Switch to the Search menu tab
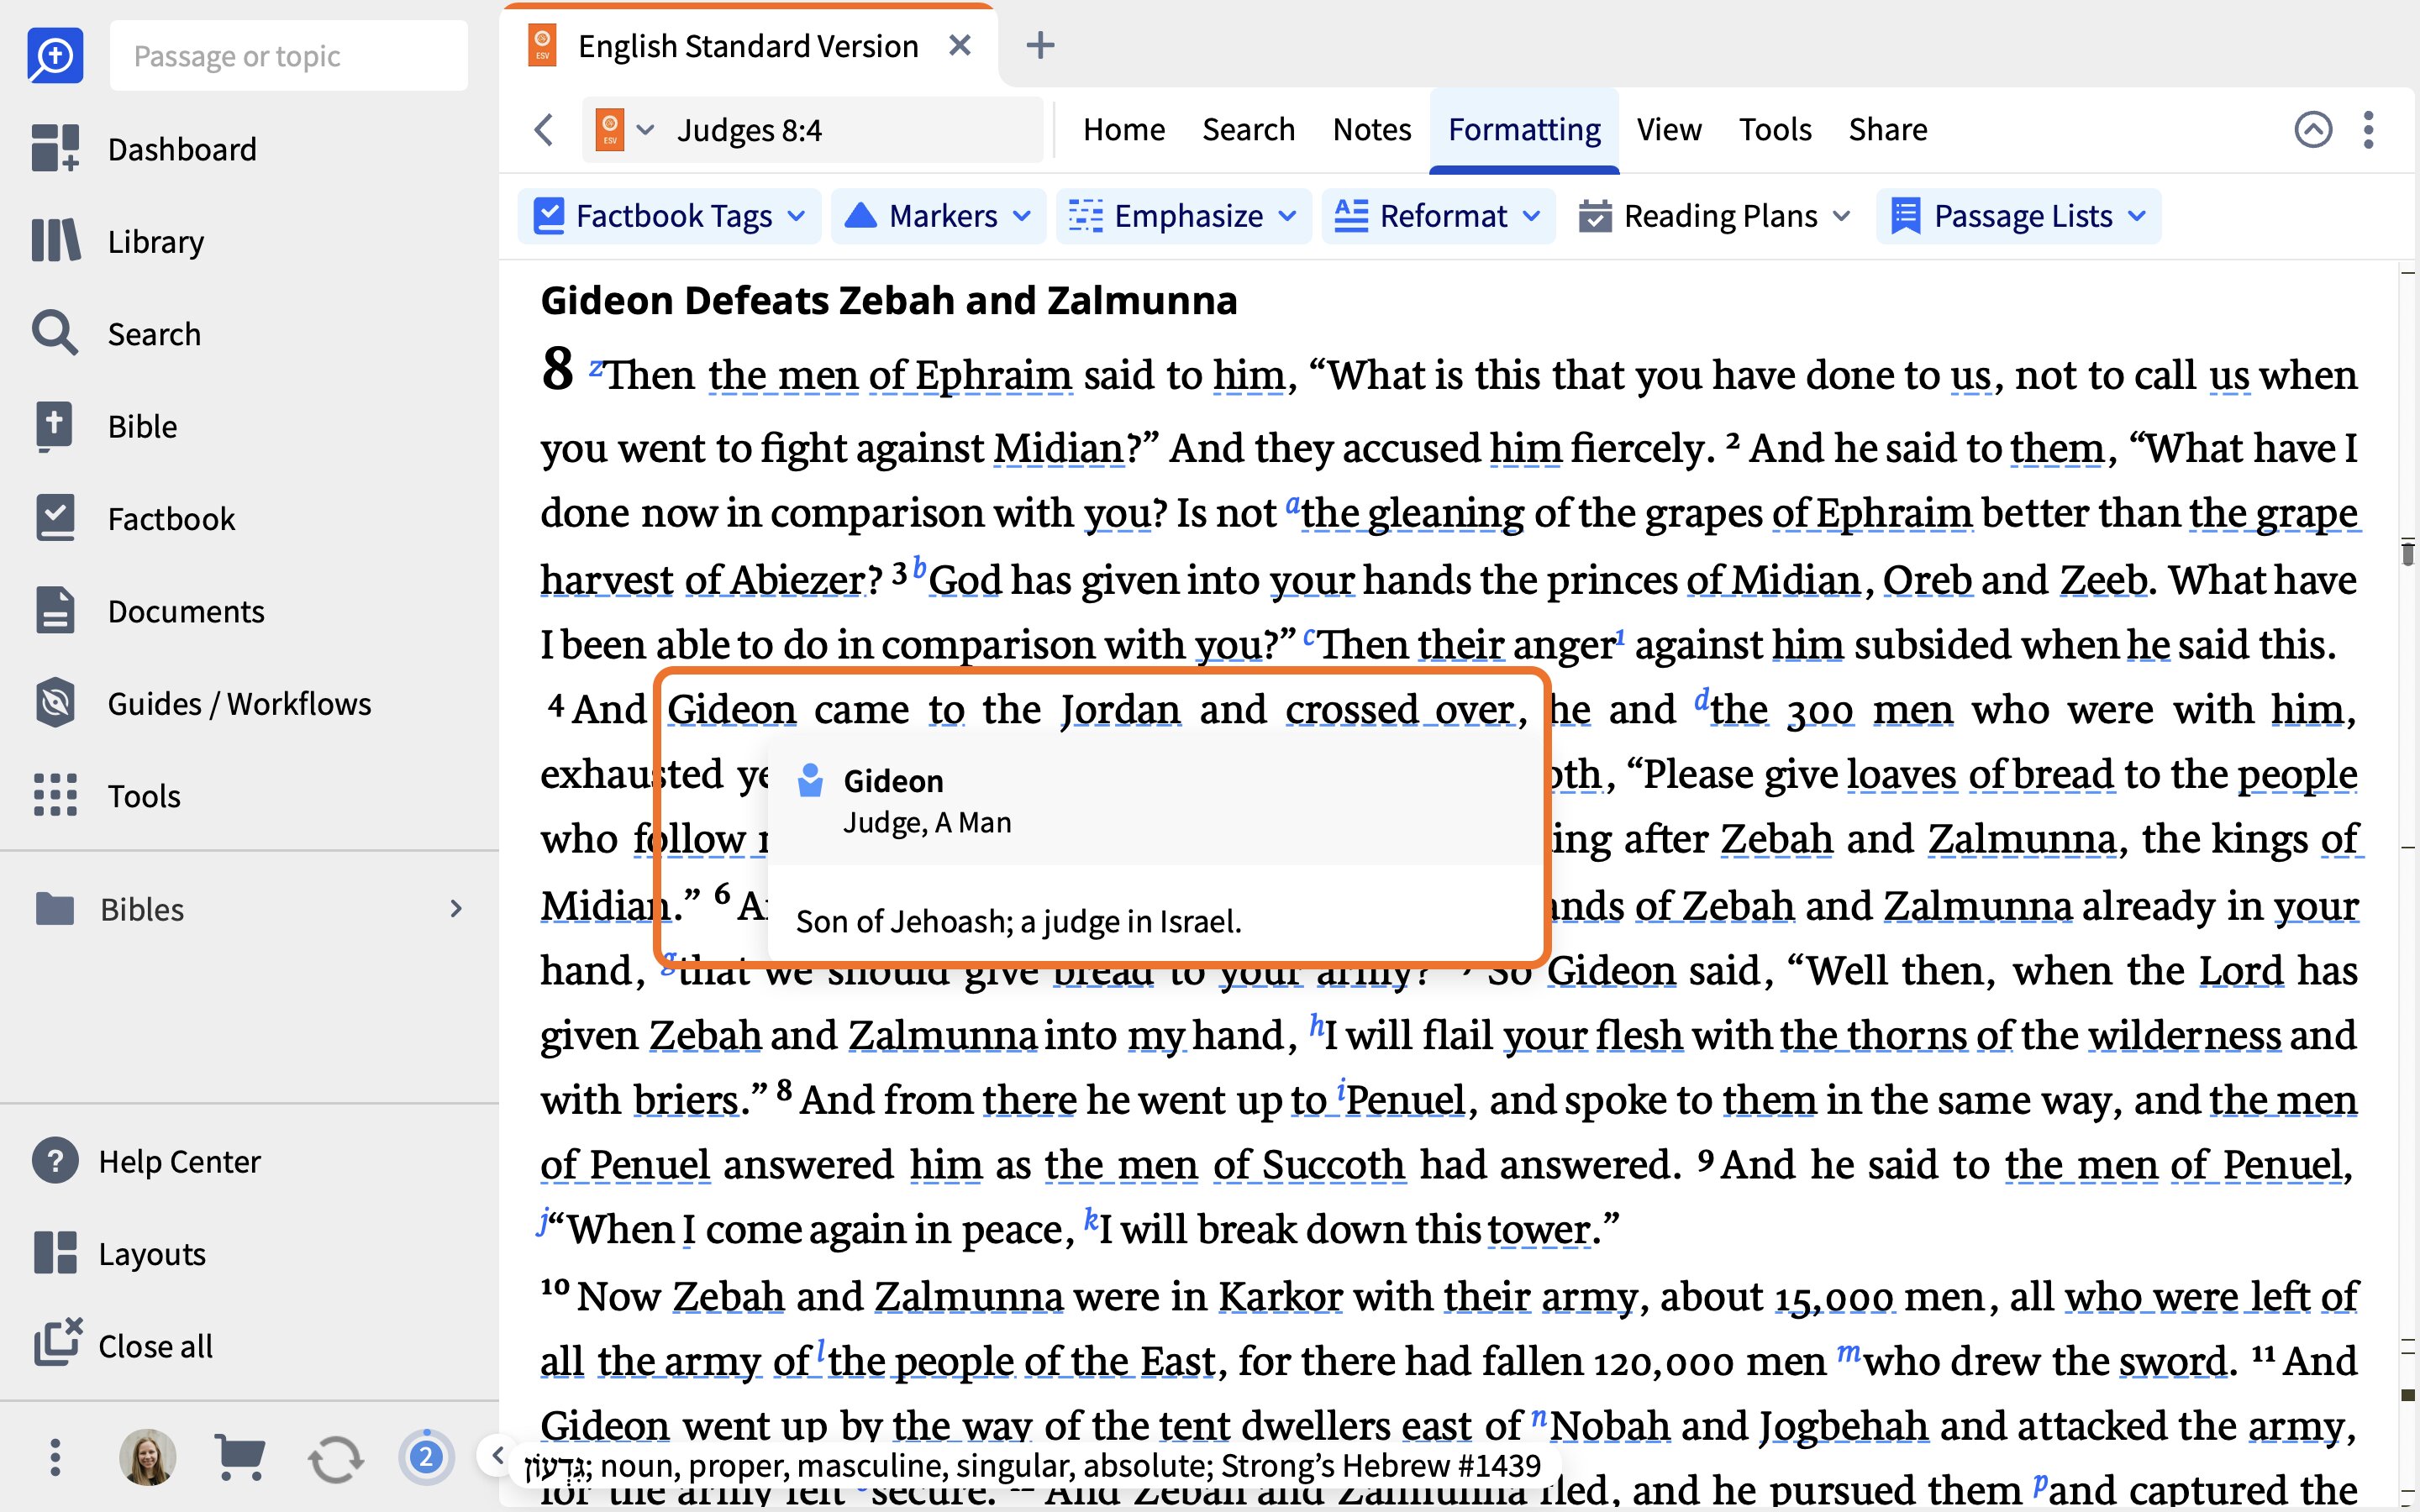Viewport: 2420px width, 1512px height. pyautogui.click(x=1248, y=129)
